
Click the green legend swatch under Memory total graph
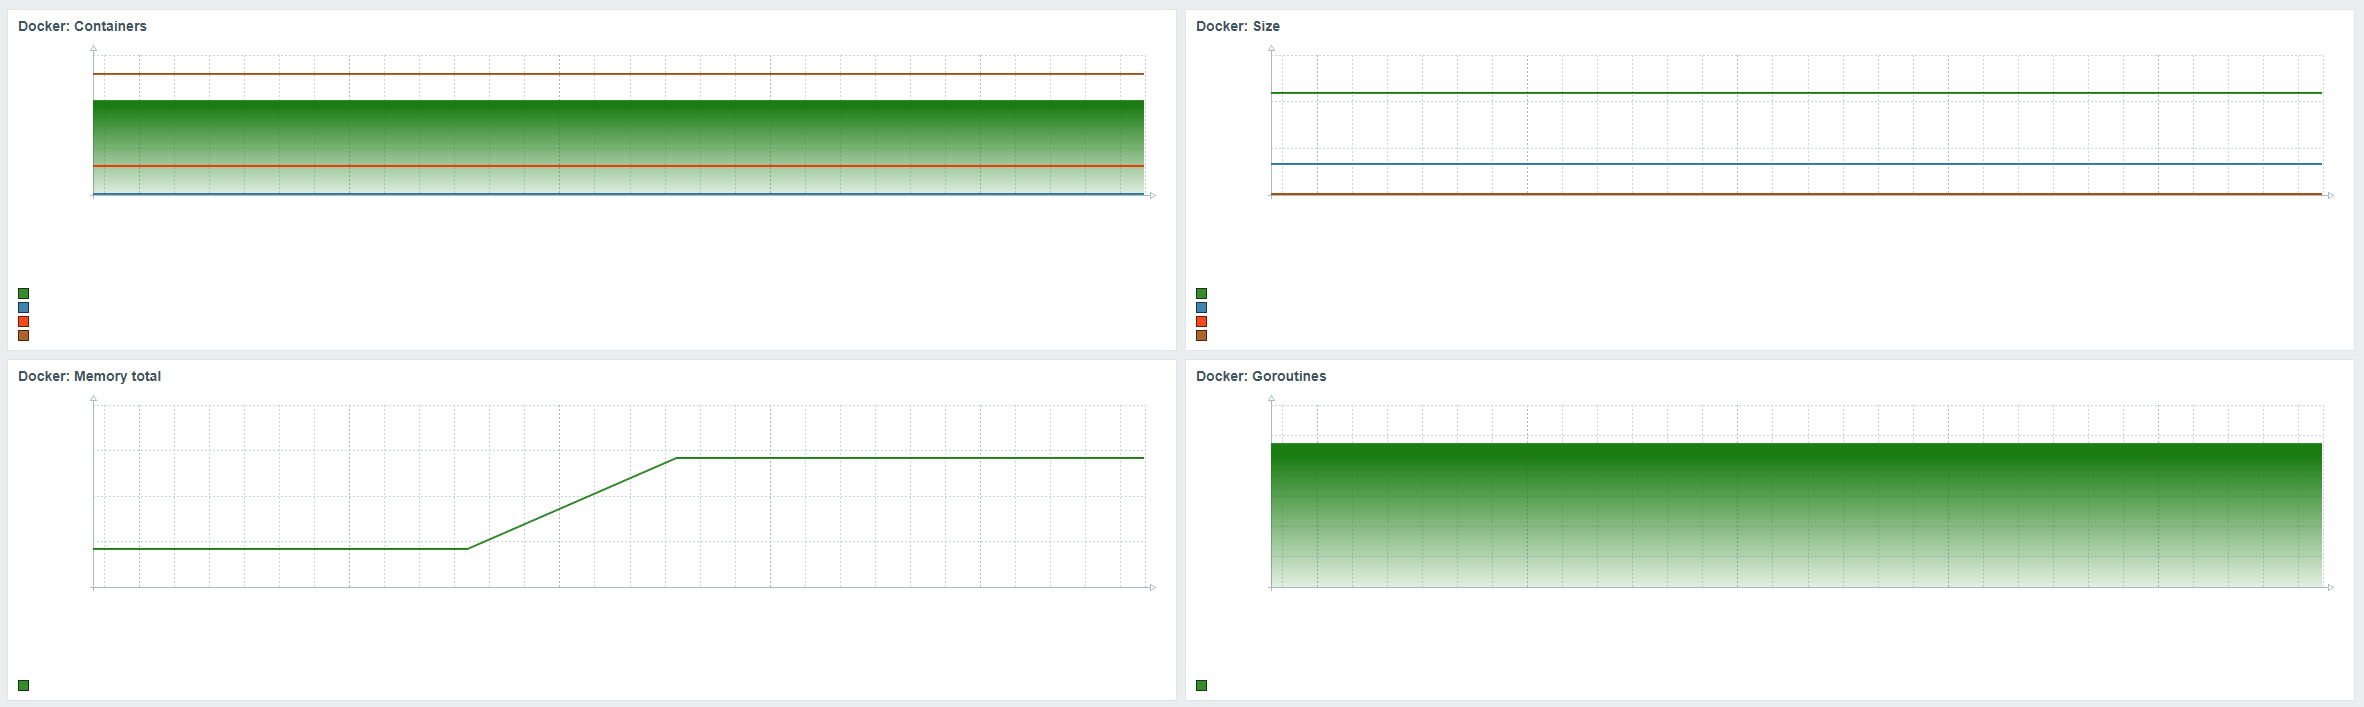coord(24,686)
